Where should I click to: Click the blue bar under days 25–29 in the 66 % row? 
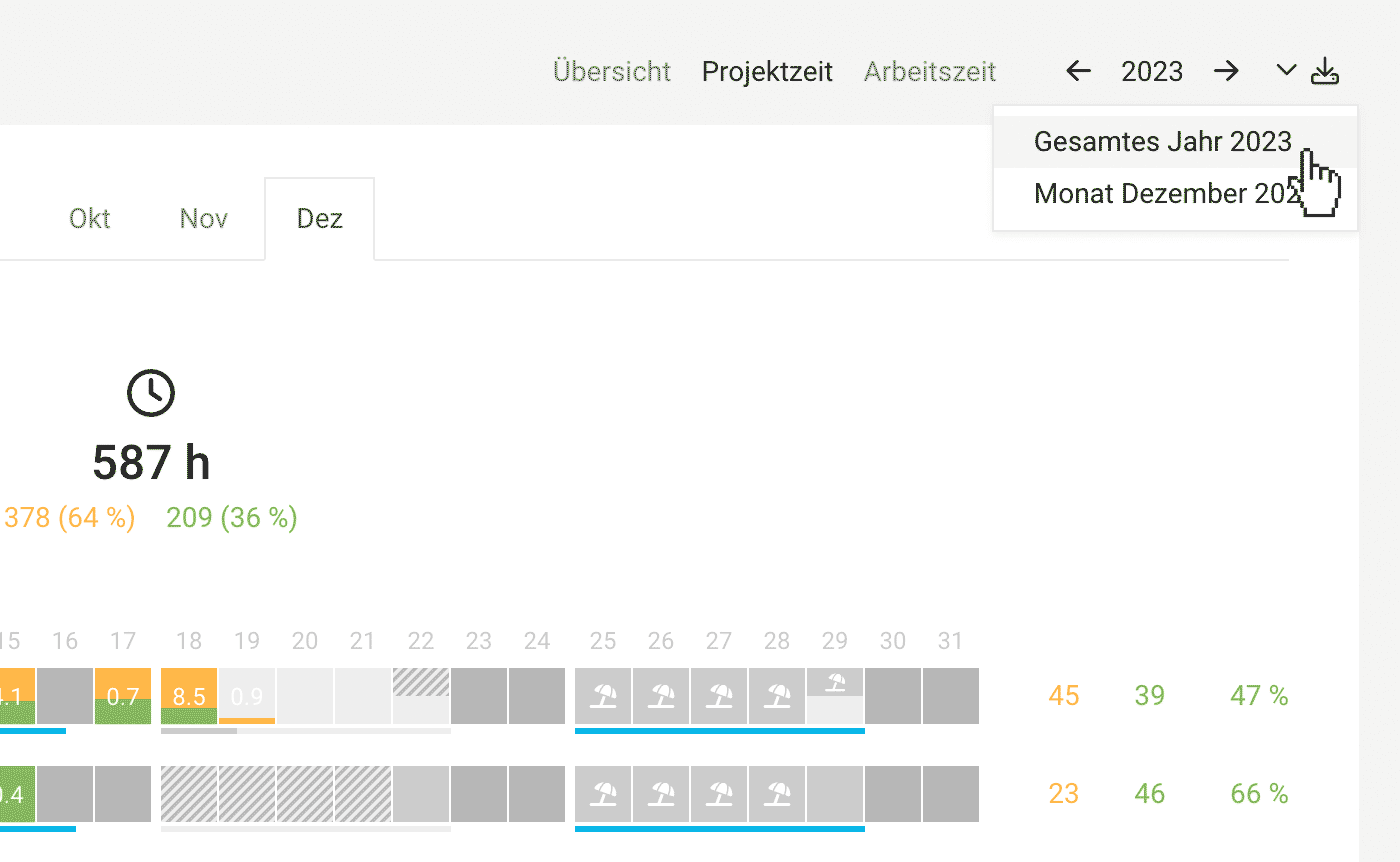(x=720, y=829)
